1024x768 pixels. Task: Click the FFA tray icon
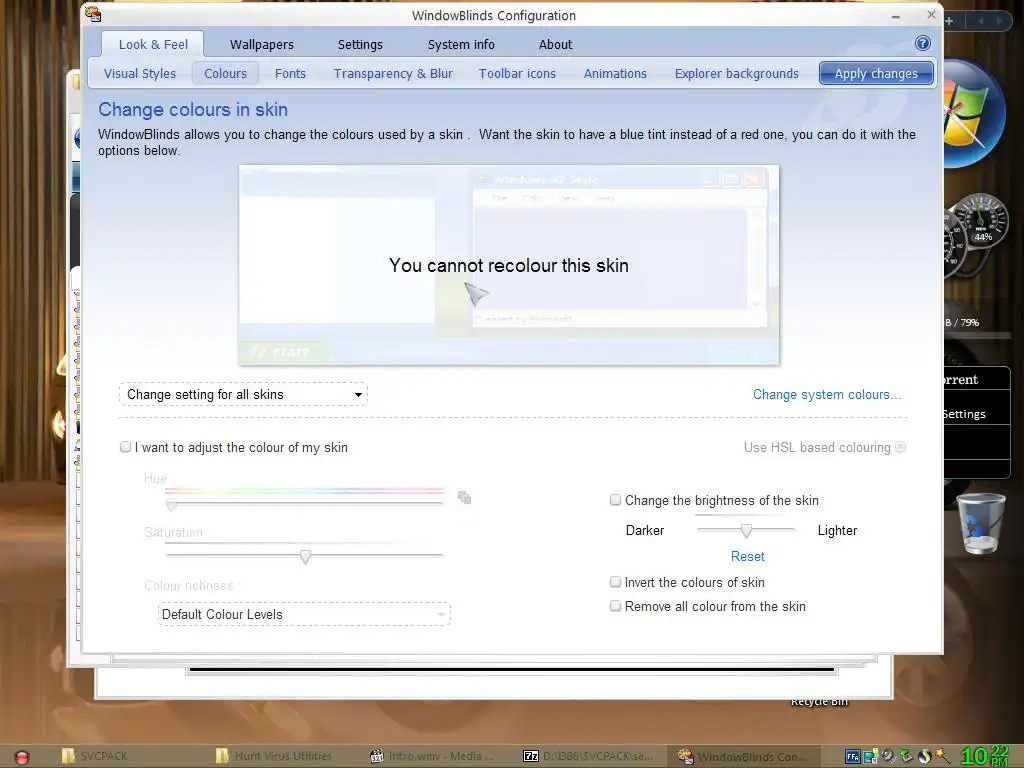point(852,757)
